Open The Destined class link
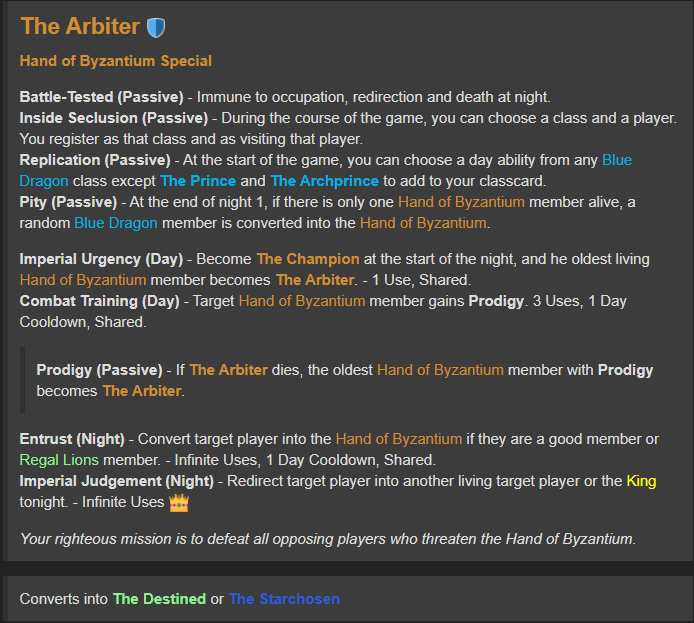694x623 pixels. click(x=159, y=599)
